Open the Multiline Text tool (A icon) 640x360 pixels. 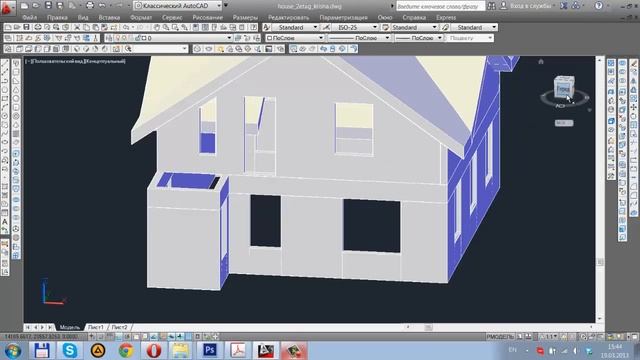pos(5,222)
